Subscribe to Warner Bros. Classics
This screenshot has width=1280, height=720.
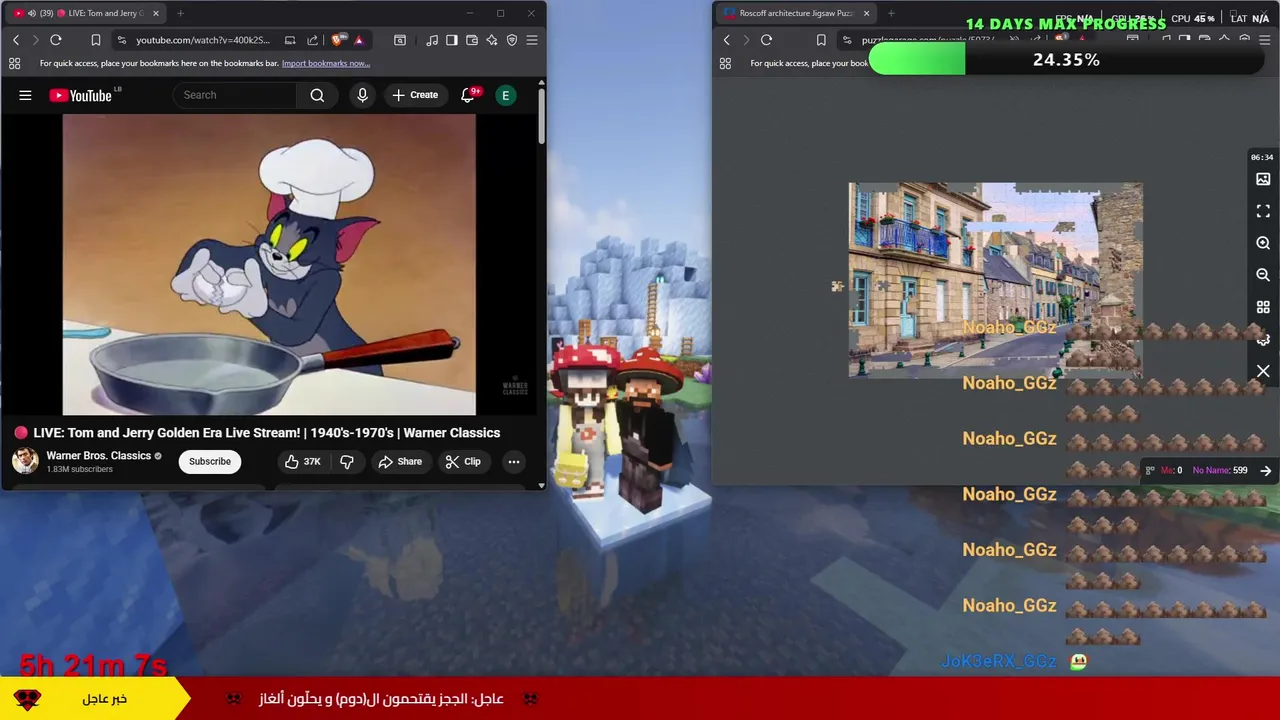[x=210, y=461]
